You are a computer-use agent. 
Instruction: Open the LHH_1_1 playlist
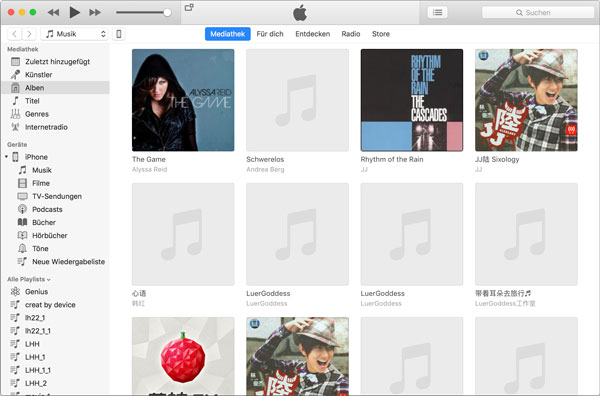tap(55, 370)
